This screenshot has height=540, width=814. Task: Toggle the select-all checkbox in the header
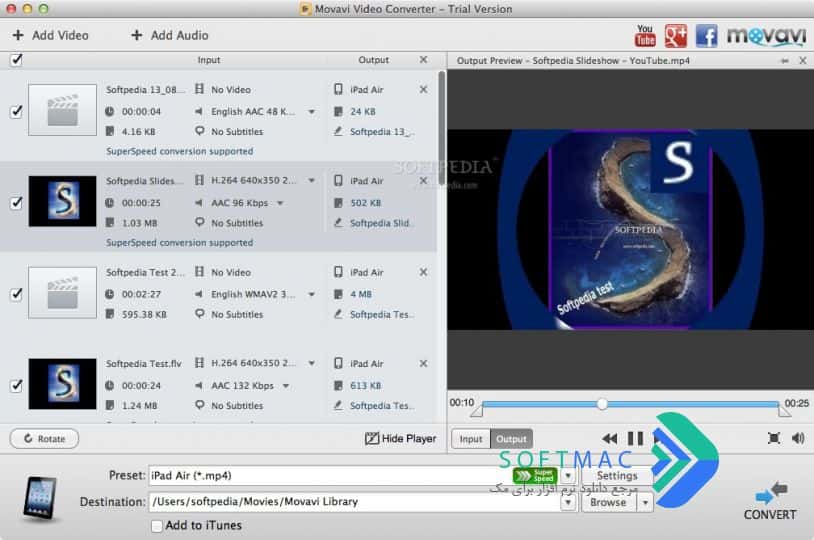16,60
